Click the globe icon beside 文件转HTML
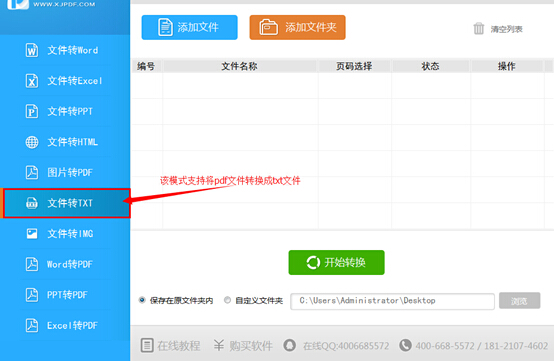 click(32, 142)
